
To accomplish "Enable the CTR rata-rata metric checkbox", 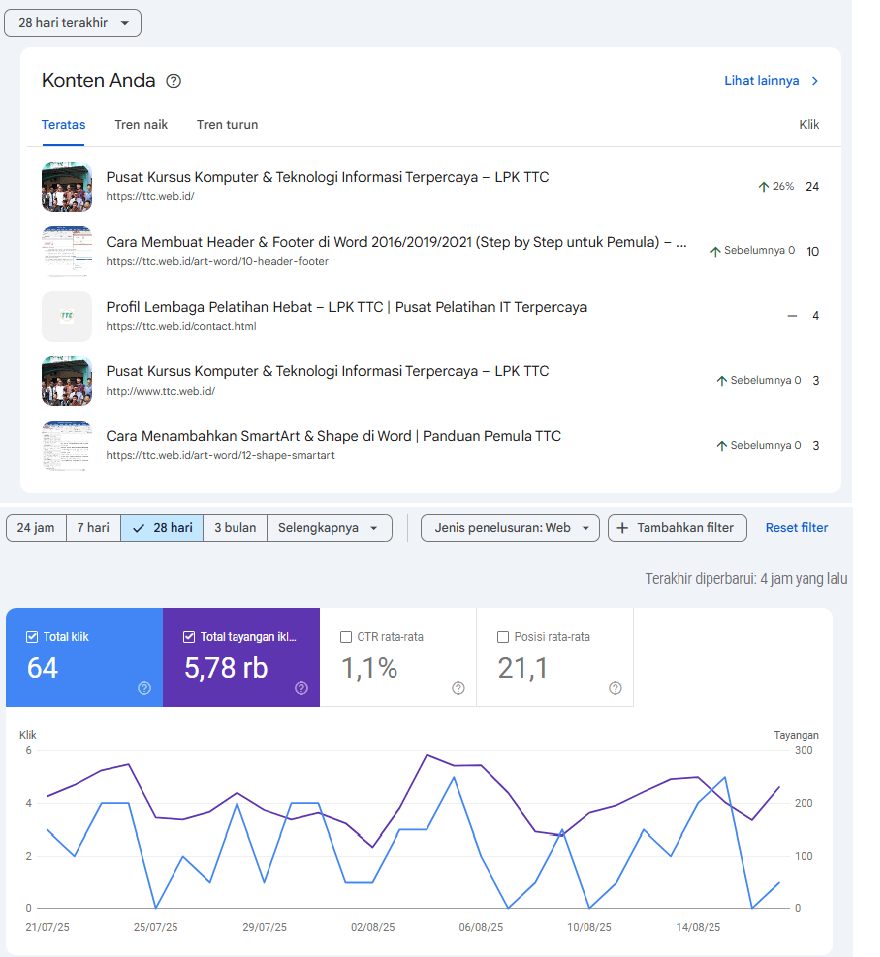I will click(x=345, y=635).
